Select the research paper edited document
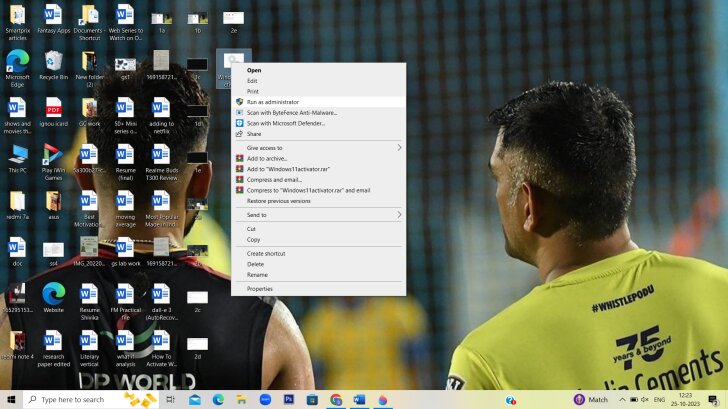The image size is (728, 409). (x=53, y=348)
